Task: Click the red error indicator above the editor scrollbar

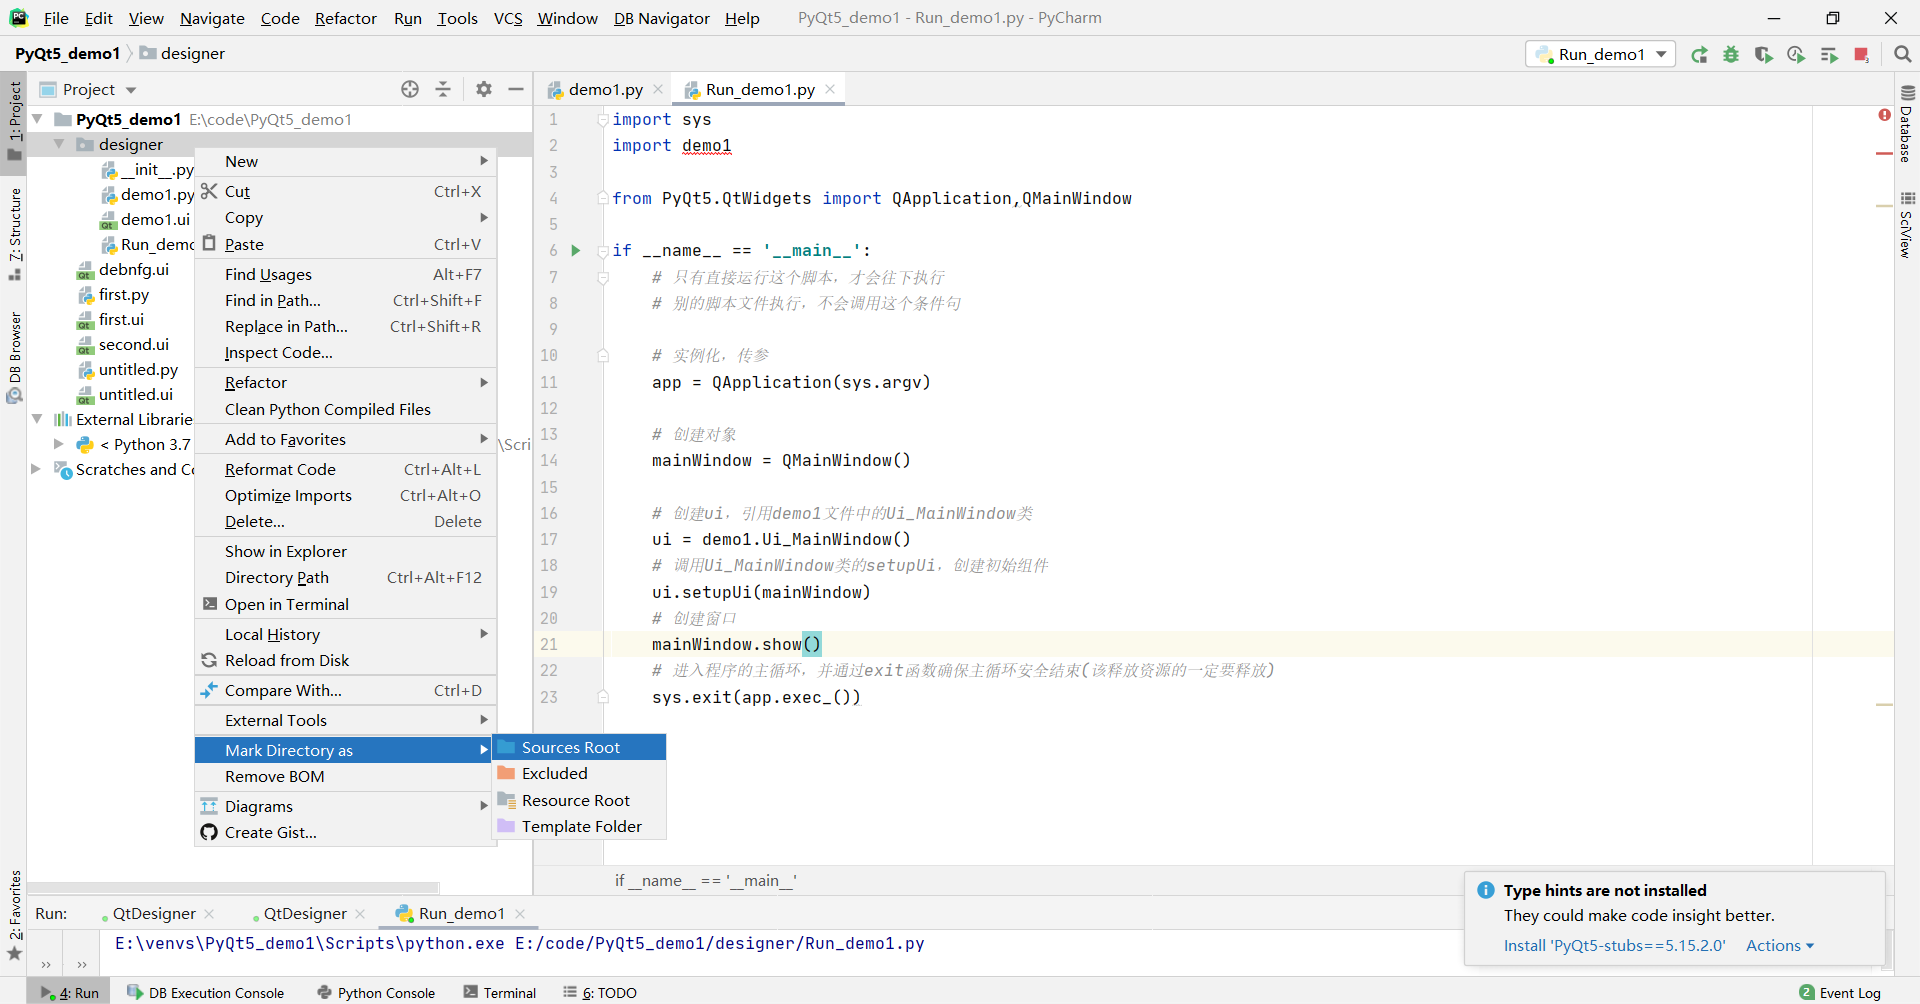Action: pos(1884,115)
